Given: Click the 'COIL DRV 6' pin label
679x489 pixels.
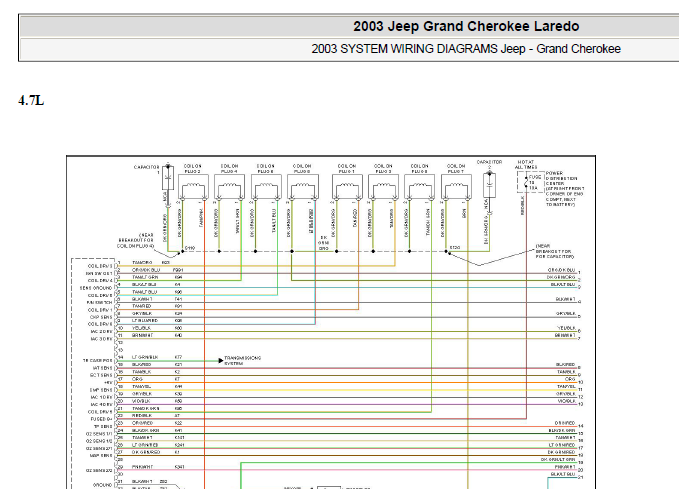Looking at the screenshot, I should pos(100,295).
